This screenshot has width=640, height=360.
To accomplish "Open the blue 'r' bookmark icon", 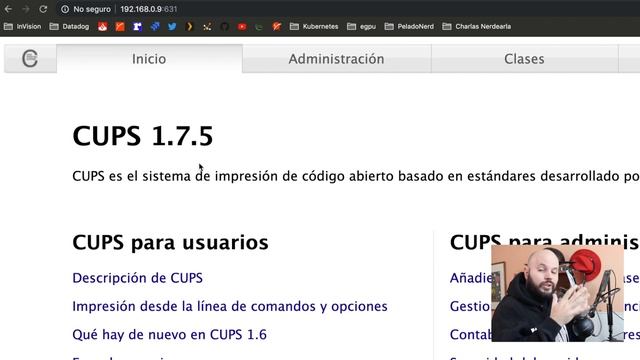I will click(x=138, y=27).
